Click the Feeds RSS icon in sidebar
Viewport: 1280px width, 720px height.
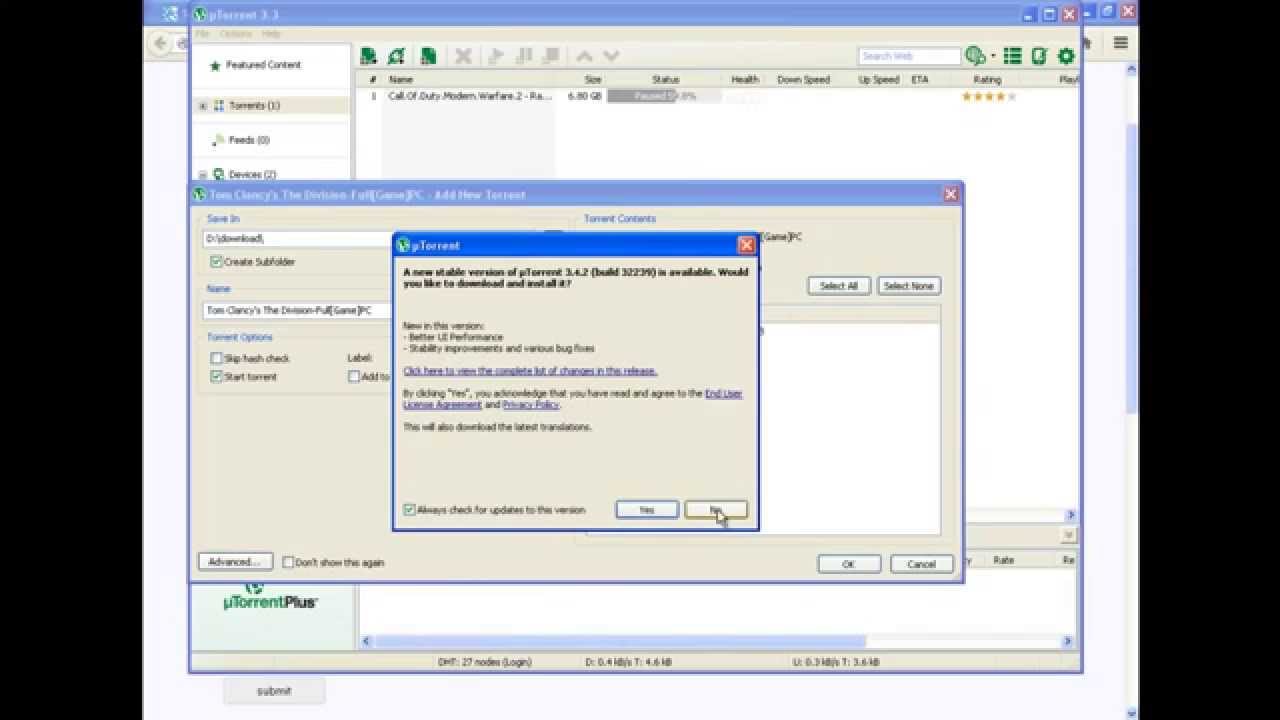(217, 140)
